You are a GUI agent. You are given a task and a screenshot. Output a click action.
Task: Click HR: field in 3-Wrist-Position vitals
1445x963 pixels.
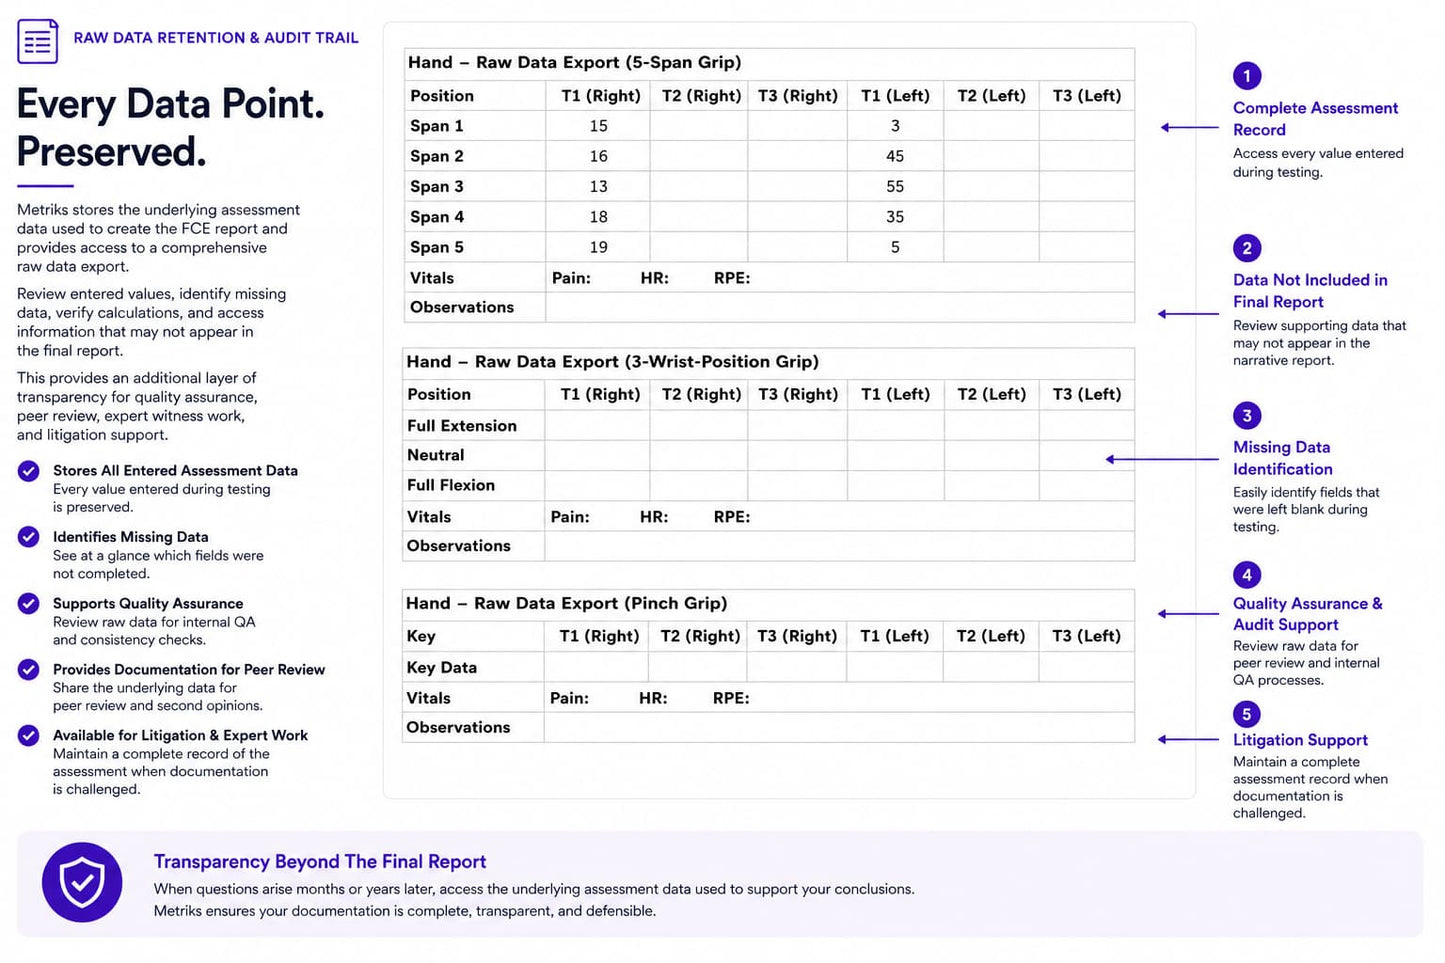coord(654,517)
